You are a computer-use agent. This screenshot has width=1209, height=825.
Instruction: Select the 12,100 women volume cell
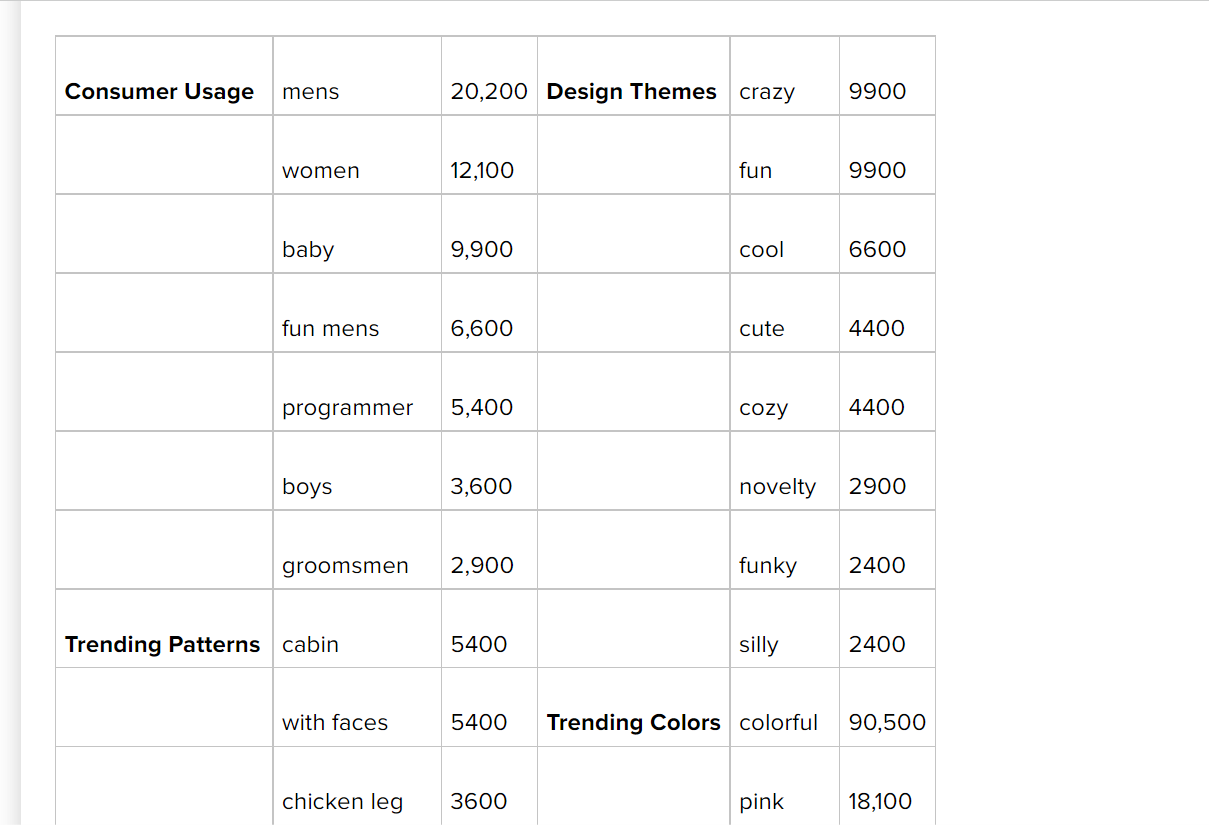click(x=489, y=155)
